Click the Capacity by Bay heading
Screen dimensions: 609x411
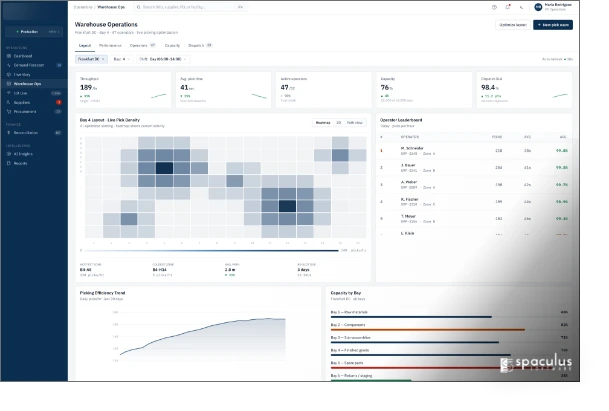coord(346,293)
